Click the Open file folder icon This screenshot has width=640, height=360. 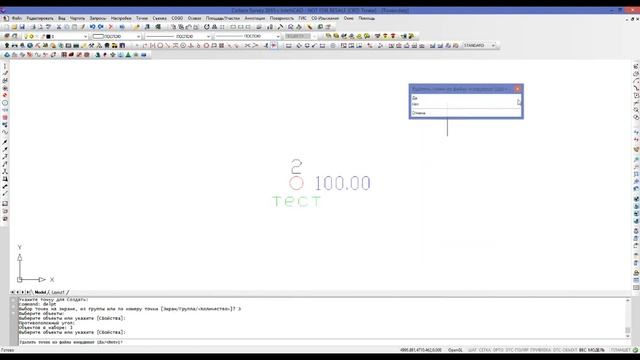pos(14,27)
